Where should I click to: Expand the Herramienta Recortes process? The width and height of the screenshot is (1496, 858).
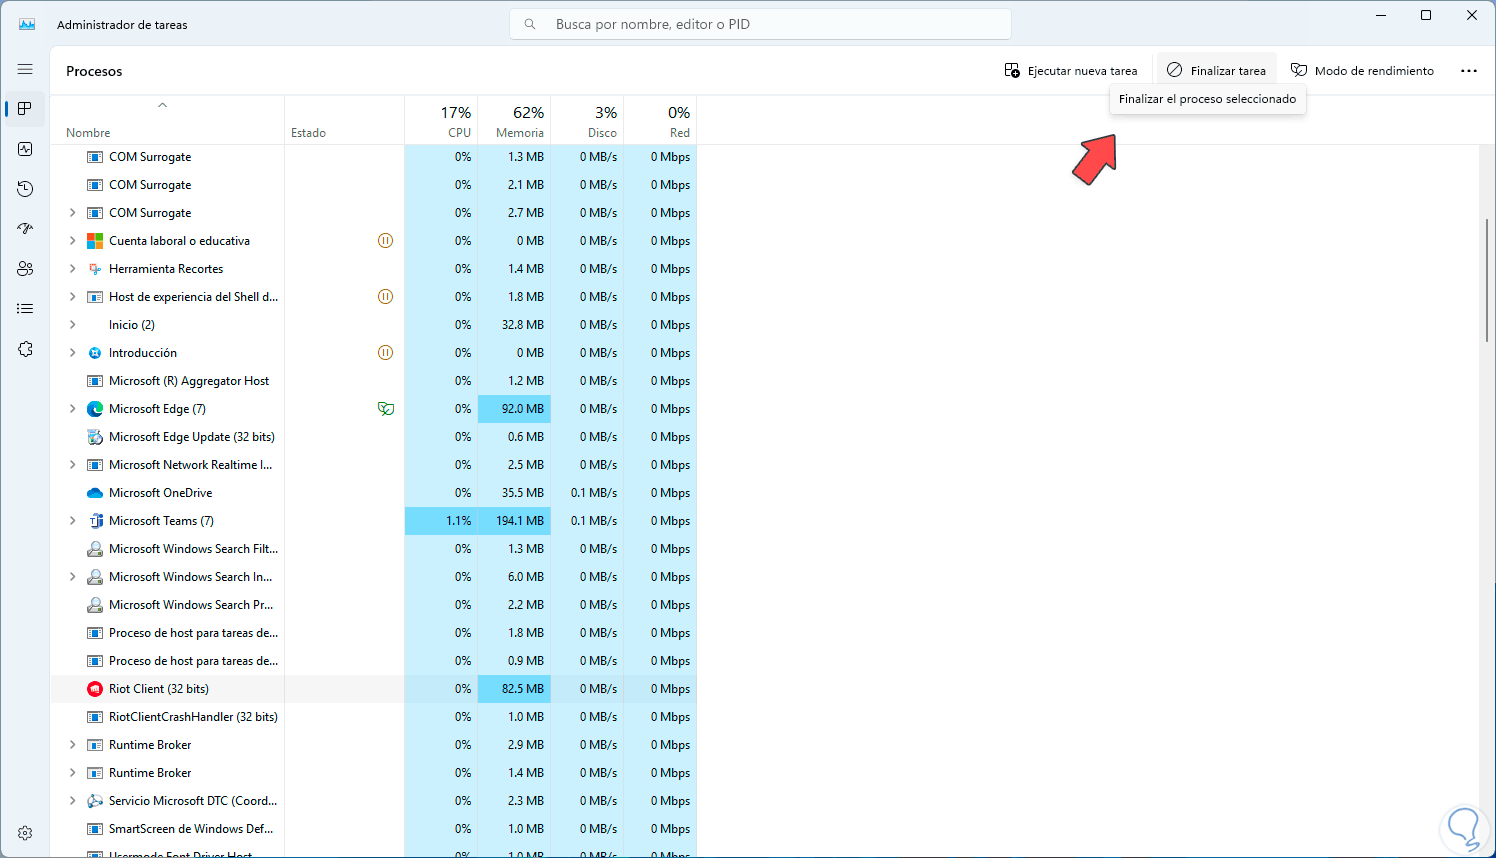(x=72, y=269)
